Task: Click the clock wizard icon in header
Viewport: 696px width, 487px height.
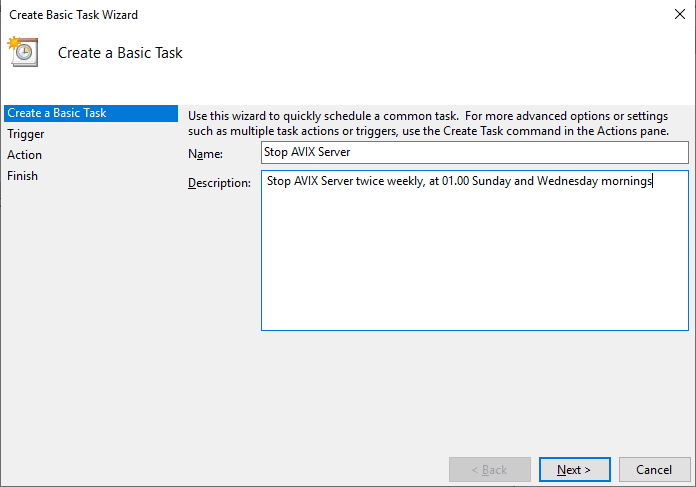Action: [22, 52]
